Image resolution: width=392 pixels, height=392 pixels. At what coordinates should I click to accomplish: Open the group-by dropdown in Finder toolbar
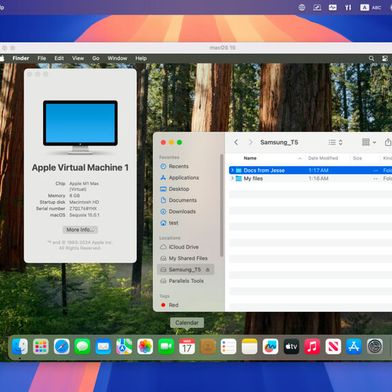[369, 142]
